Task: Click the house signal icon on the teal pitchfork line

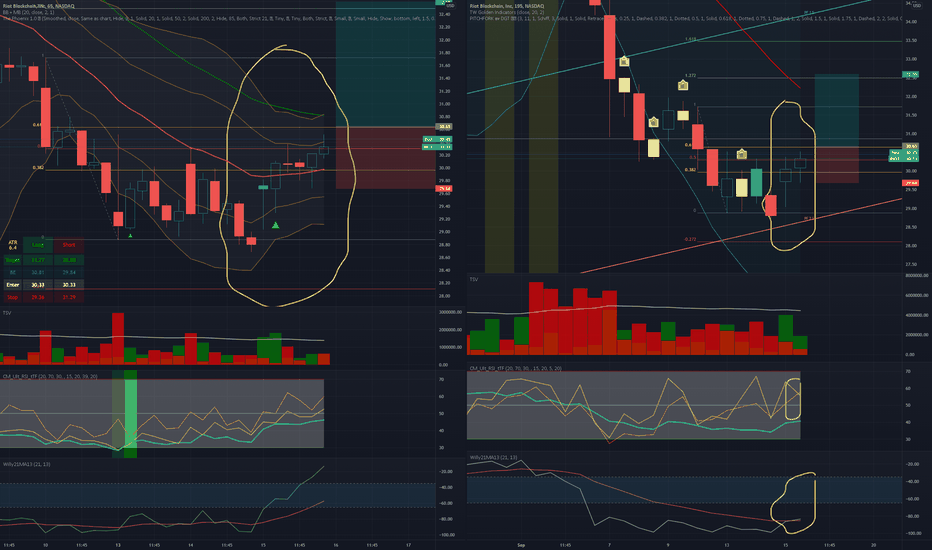Action: click(x=624, y=61)
